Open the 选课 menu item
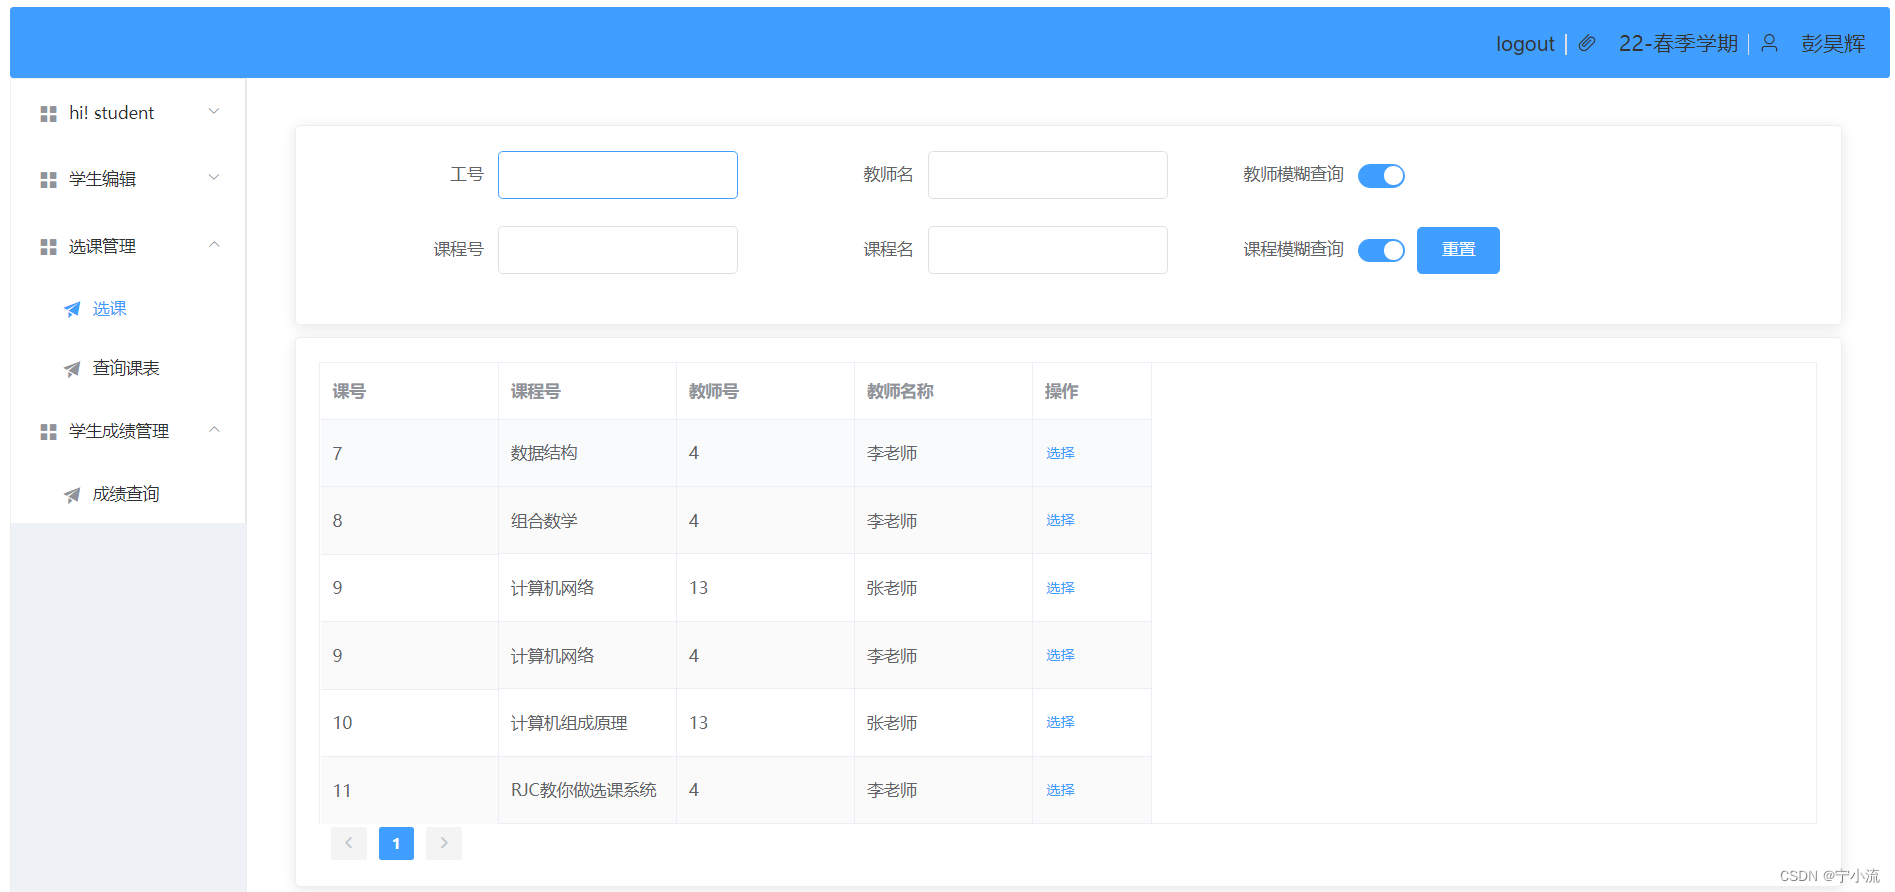This screenshot has width=1895, height=892. pyautogui.click(x=128, y=309)
